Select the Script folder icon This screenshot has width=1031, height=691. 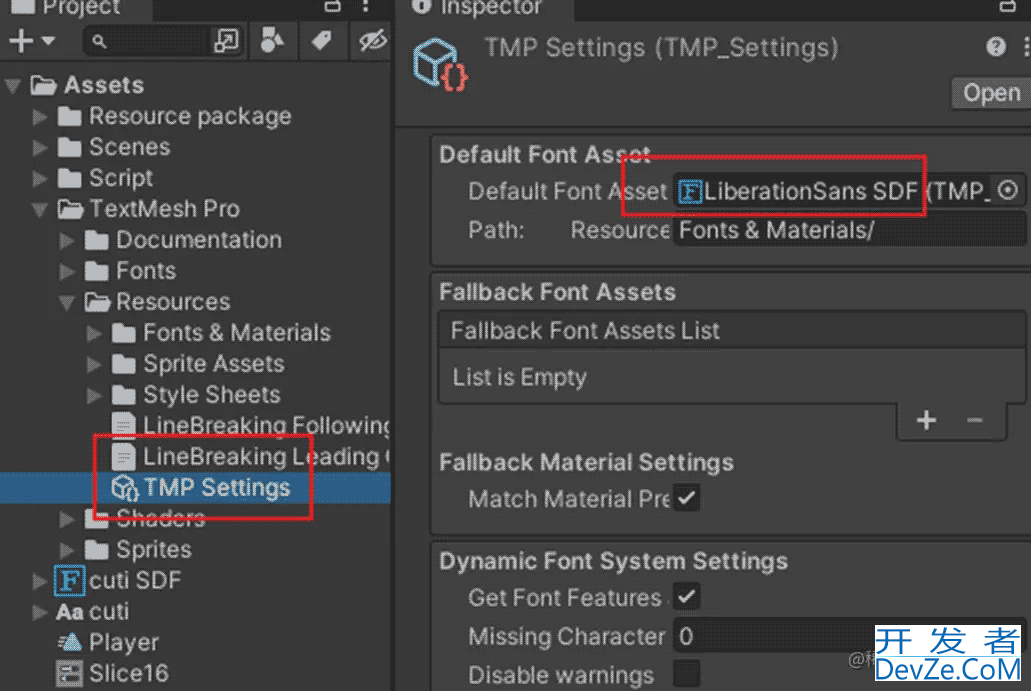pos(69,178)
